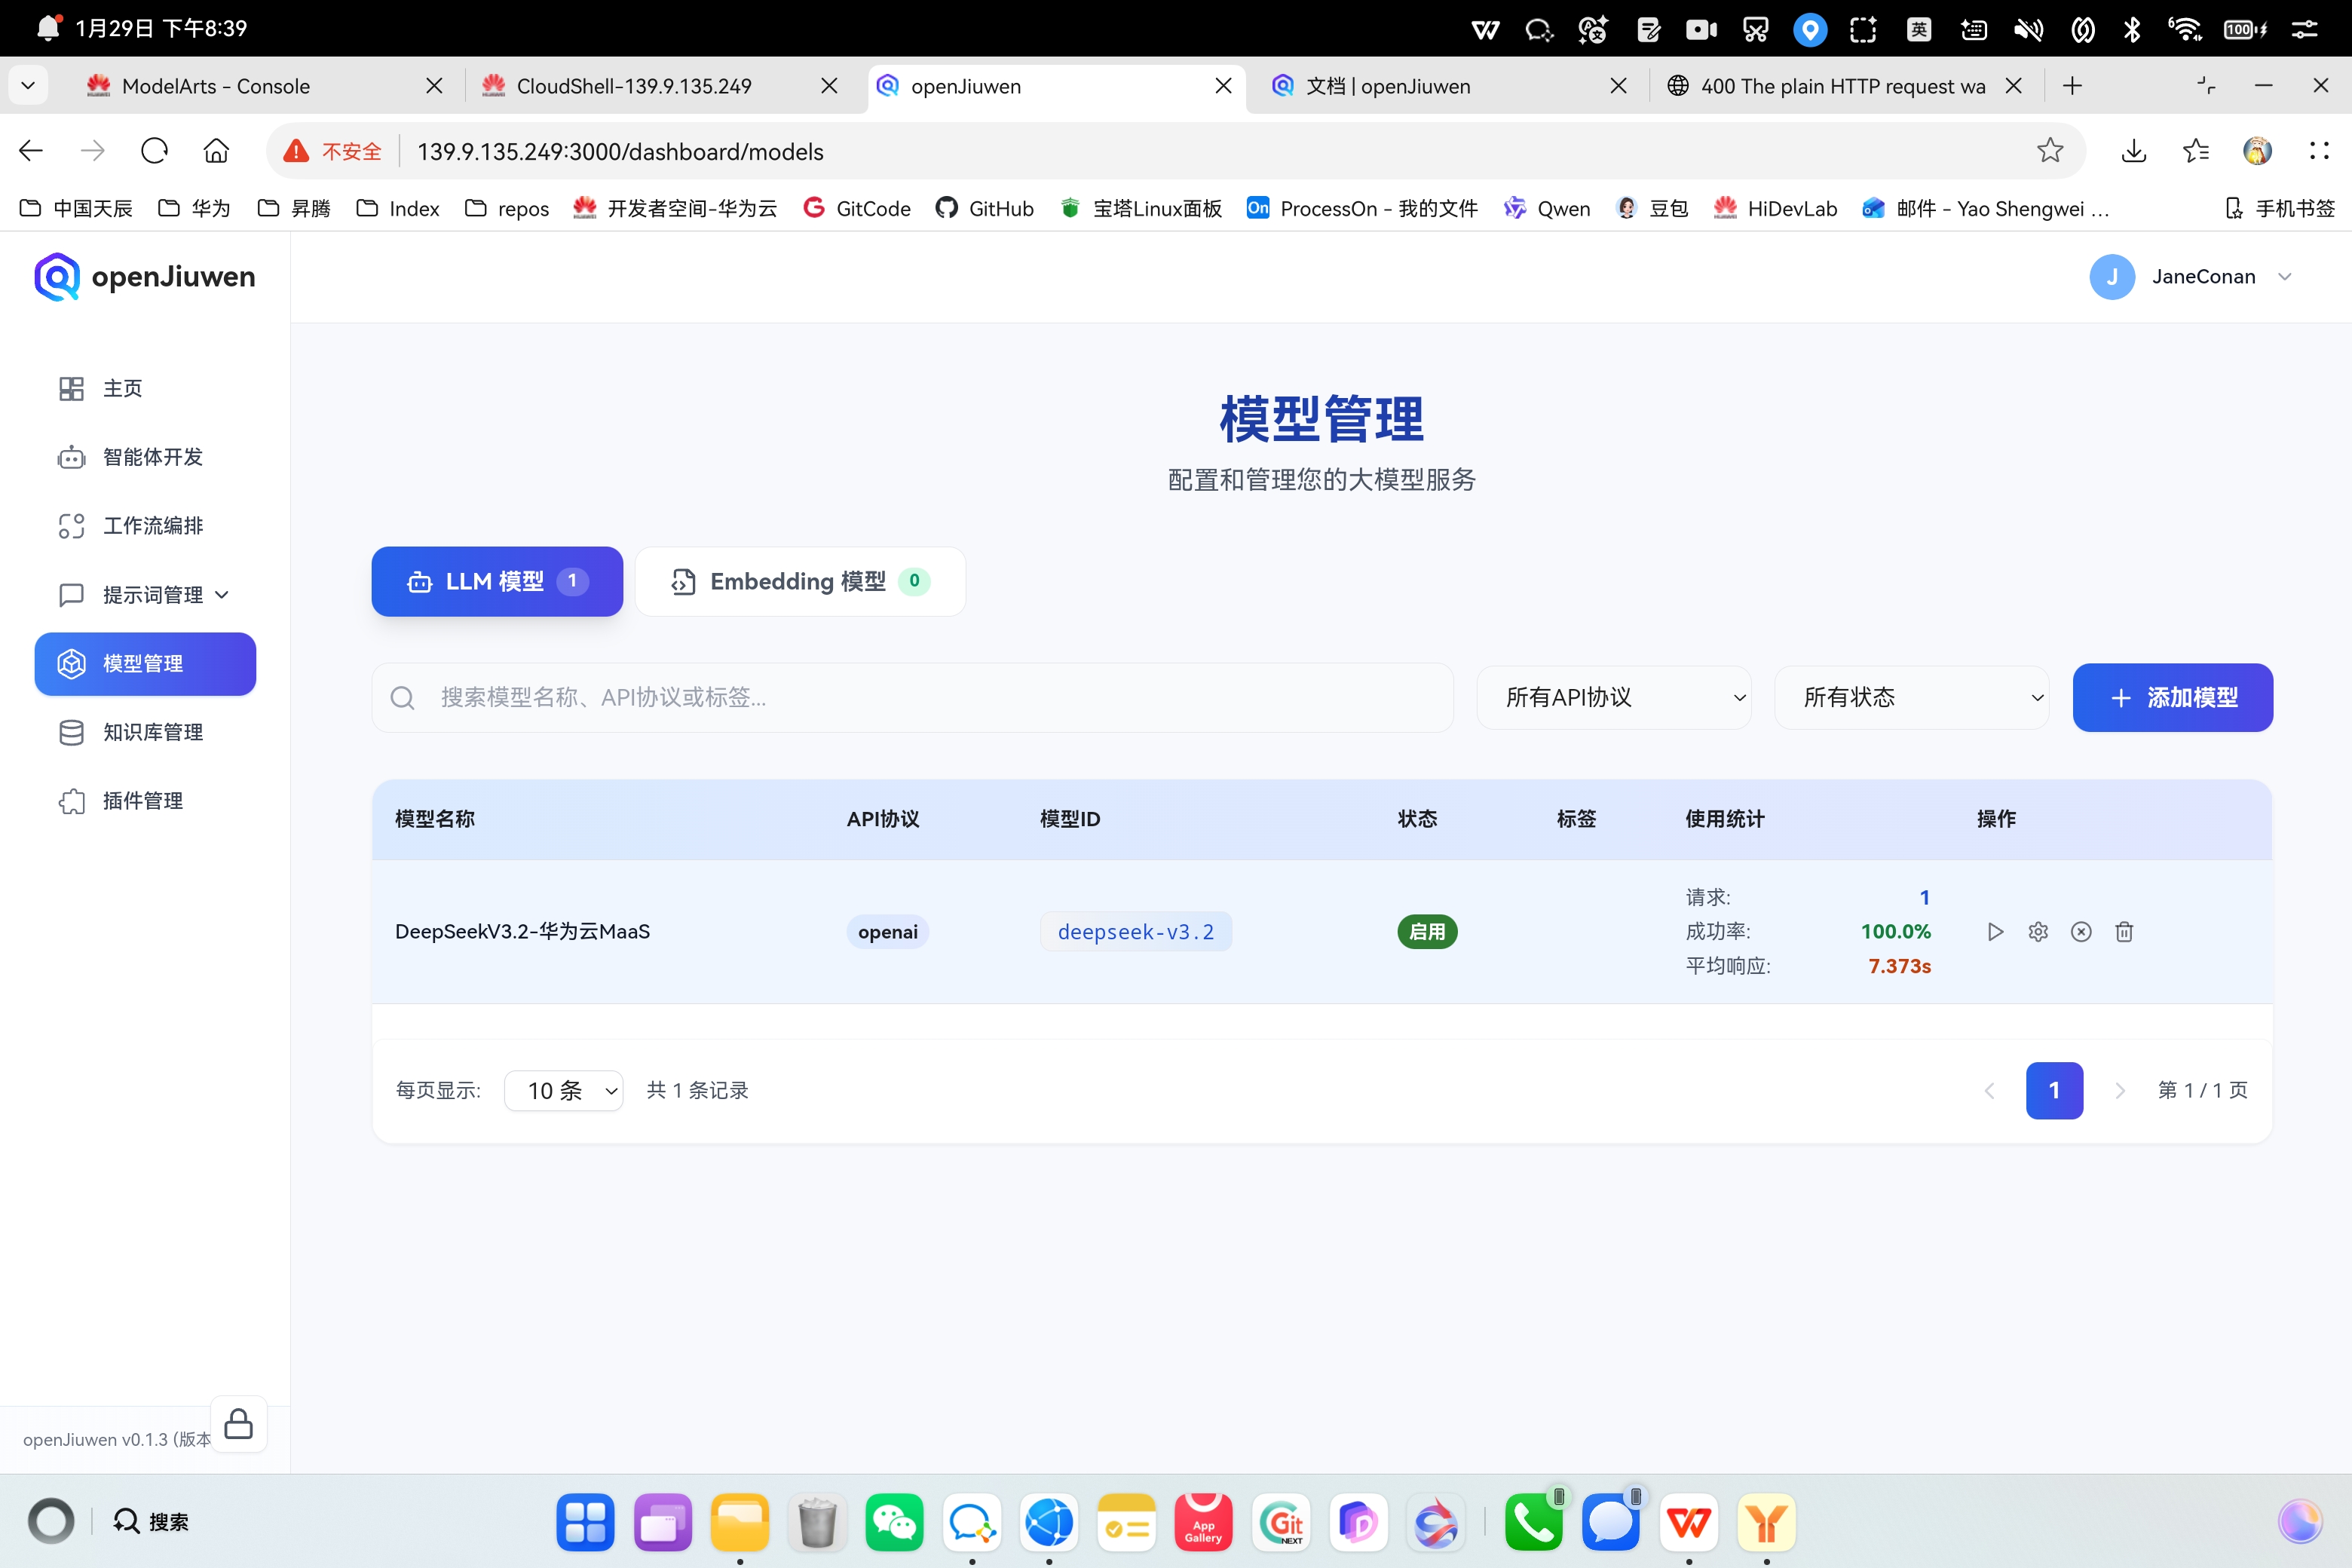Click the disable (circle-x) icon in model row
Viewport: 2352px width, 1568px height.
[2081, 932]
